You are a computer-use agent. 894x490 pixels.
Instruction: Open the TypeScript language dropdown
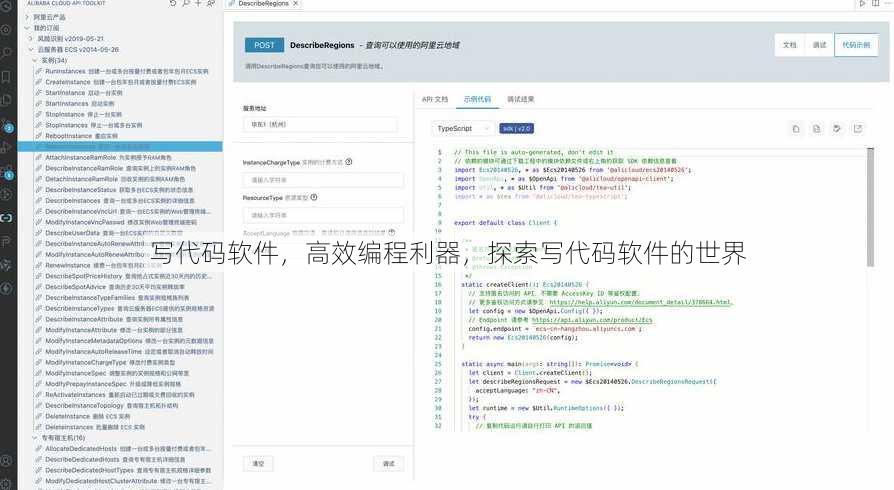coord(462,129)
